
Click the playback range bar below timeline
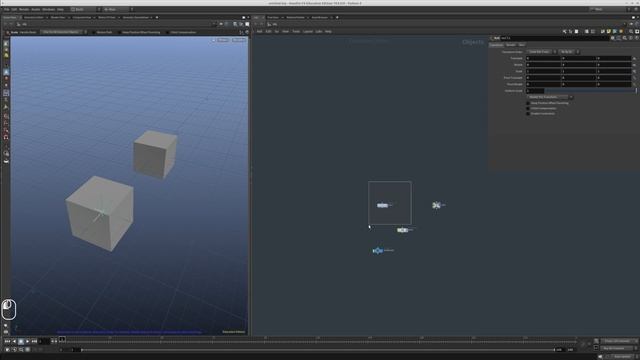coord(318,350)
